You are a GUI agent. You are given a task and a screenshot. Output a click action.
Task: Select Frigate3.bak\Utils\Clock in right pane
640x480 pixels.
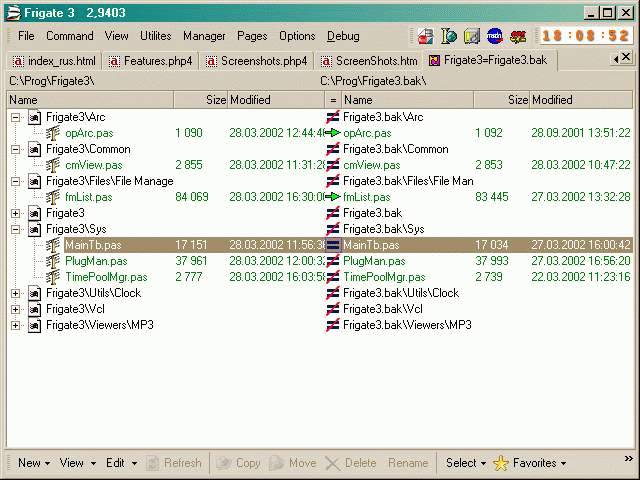coord(401,293)
